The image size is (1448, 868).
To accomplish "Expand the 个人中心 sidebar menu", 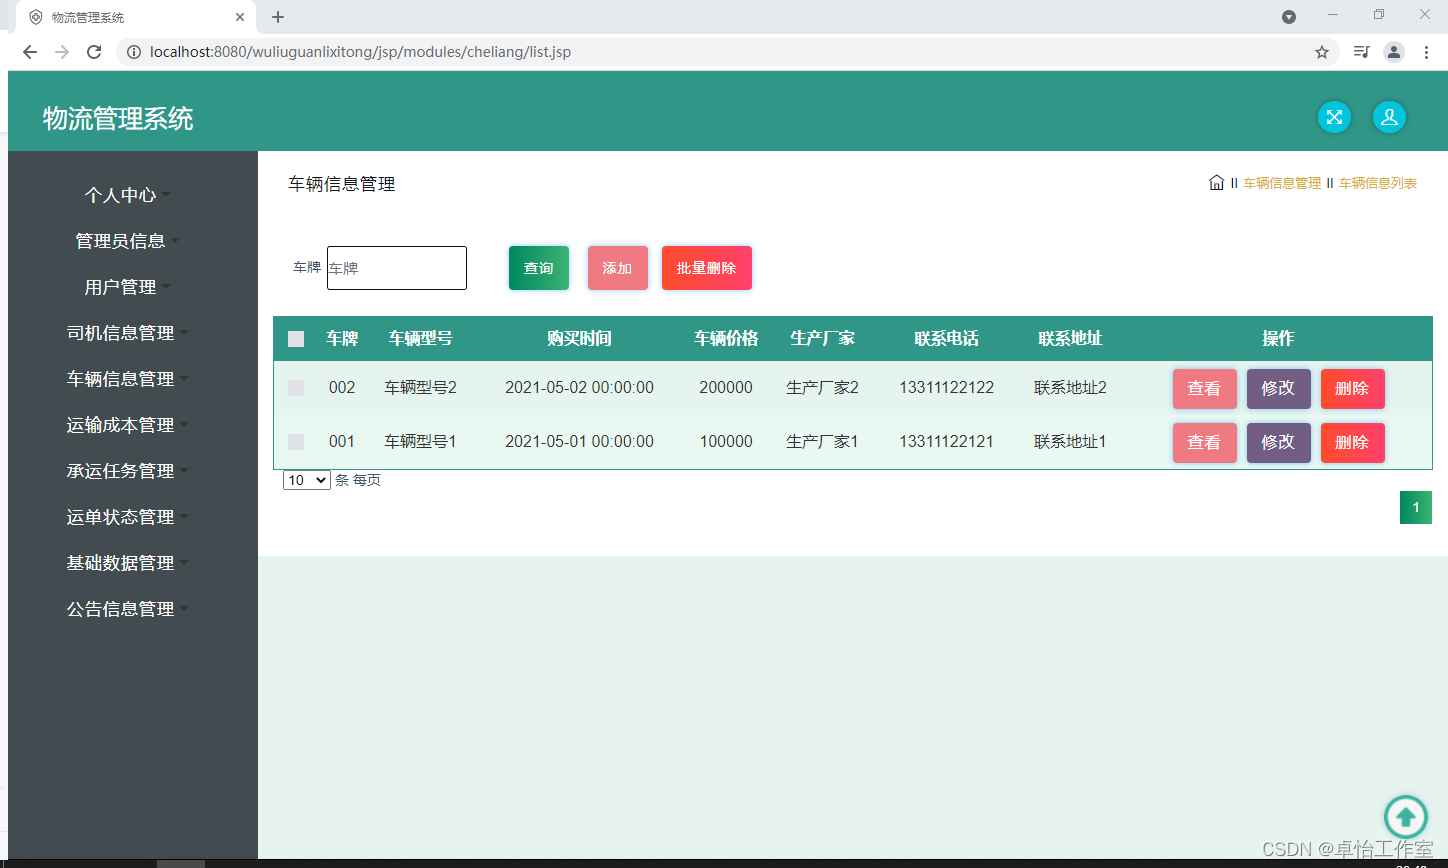I will (x=119, y=195).
